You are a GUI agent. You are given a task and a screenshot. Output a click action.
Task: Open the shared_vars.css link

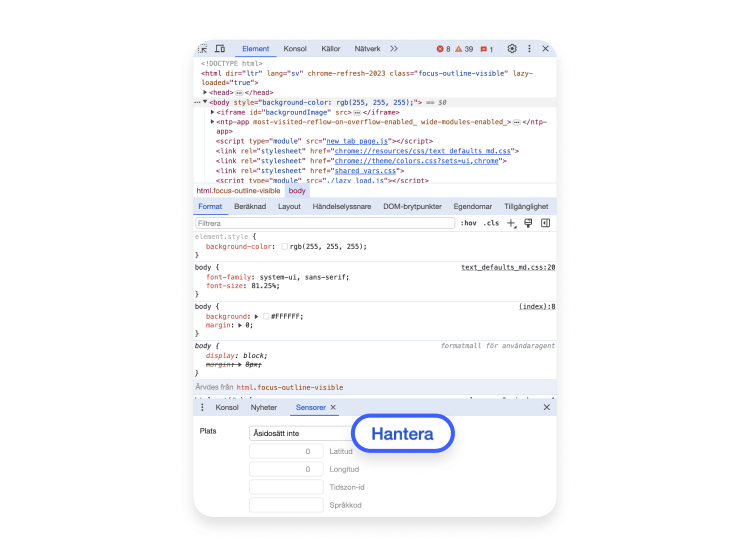point(365,171)
